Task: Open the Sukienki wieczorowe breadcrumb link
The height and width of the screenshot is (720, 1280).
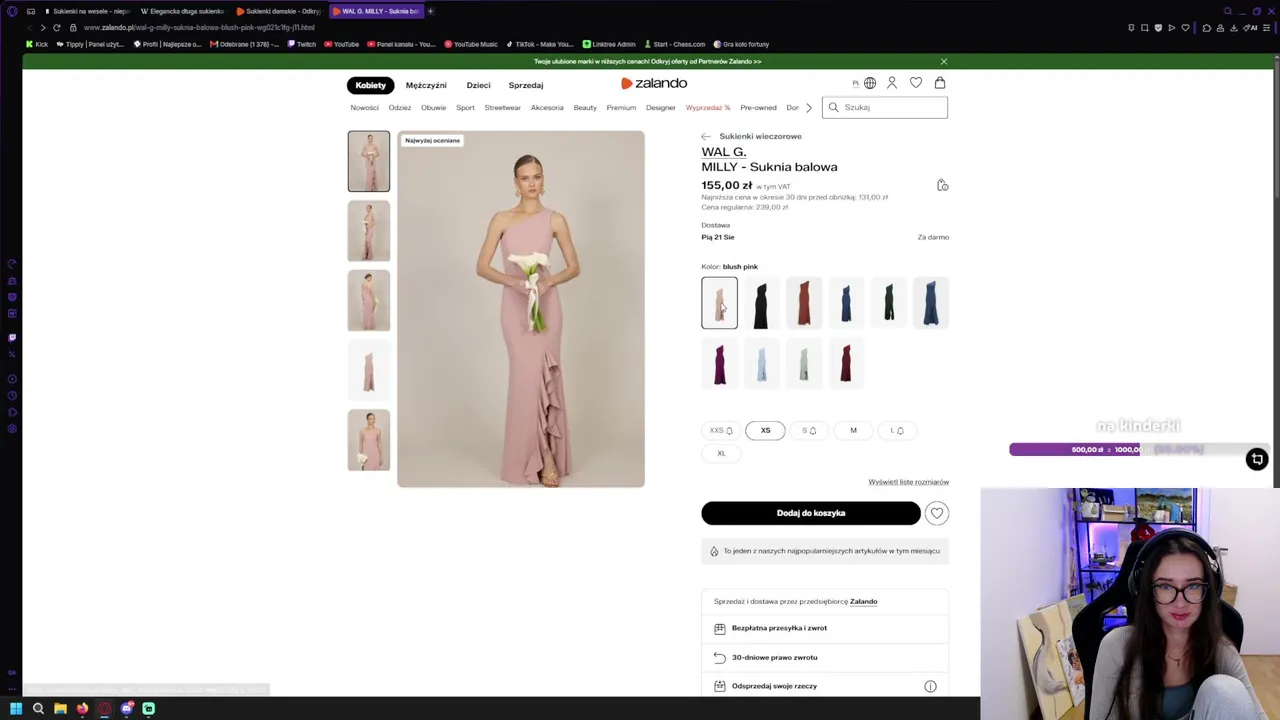Action: tap(760, 136)
